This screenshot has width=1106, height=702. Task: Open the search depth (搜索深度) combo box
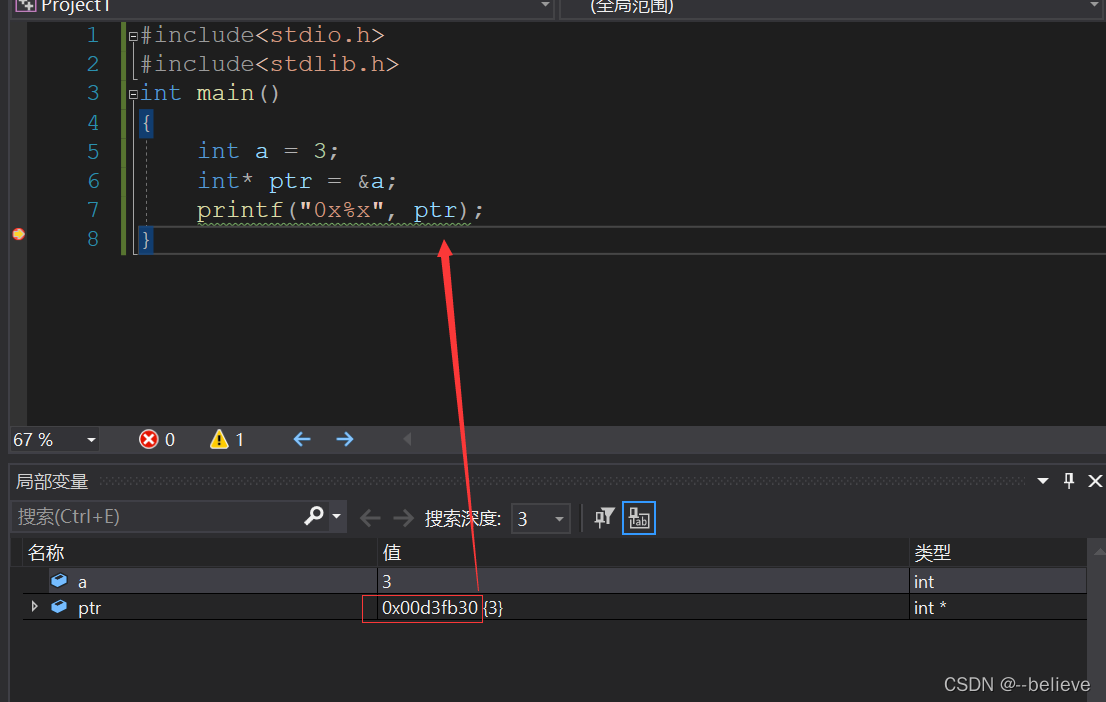[540, 519]
